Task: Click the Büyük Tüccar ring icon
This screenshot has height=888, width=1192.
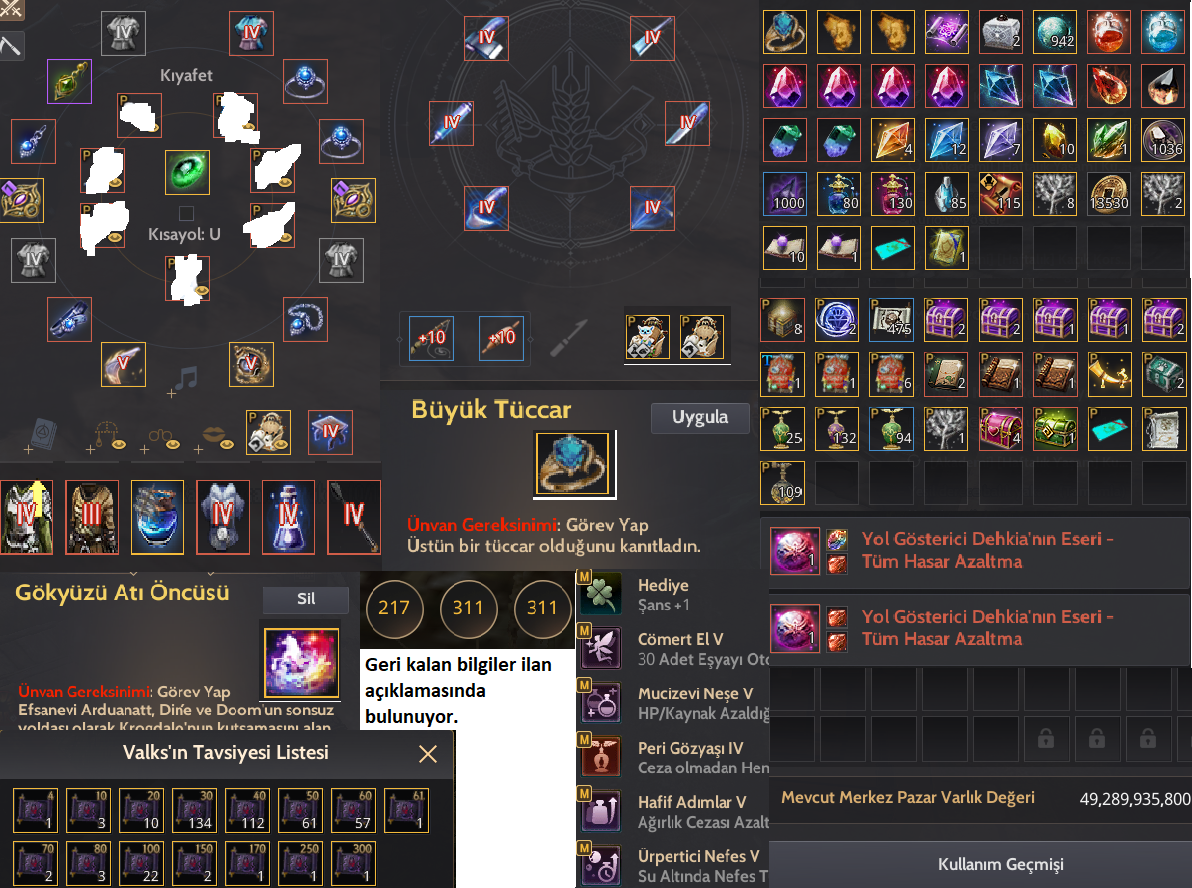Action: tap(572, 464)
